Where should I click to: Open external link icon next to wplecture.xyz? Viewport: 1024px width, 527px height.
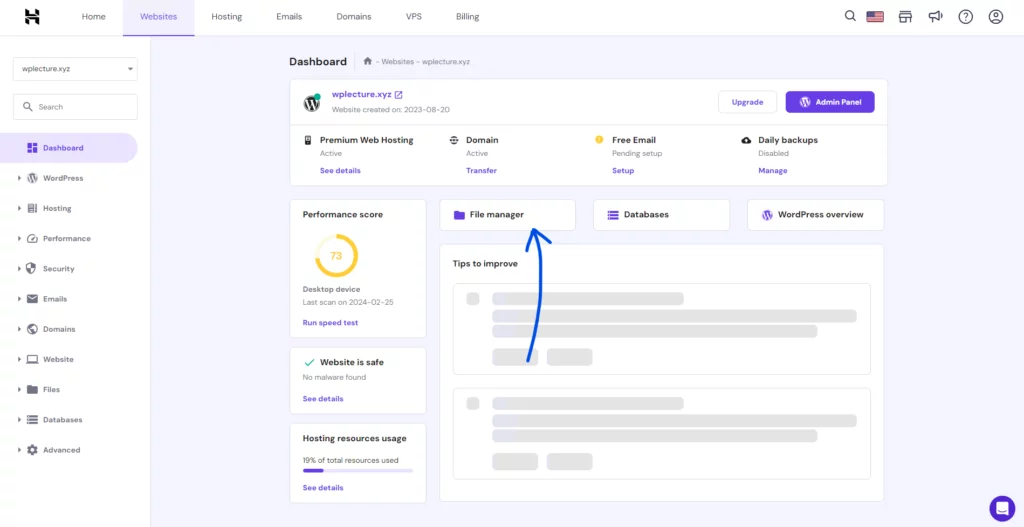click(x=399, y=95)
